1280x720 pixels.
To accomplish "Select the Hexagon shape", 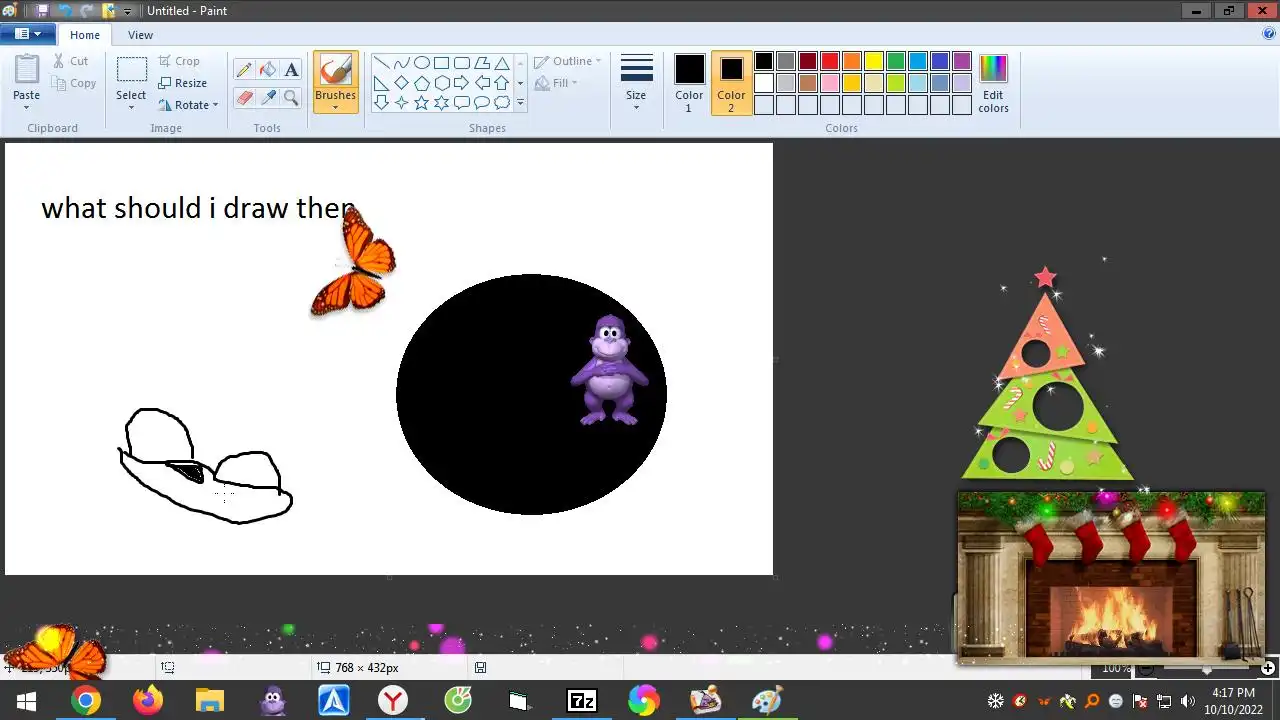I will [441, 82].
